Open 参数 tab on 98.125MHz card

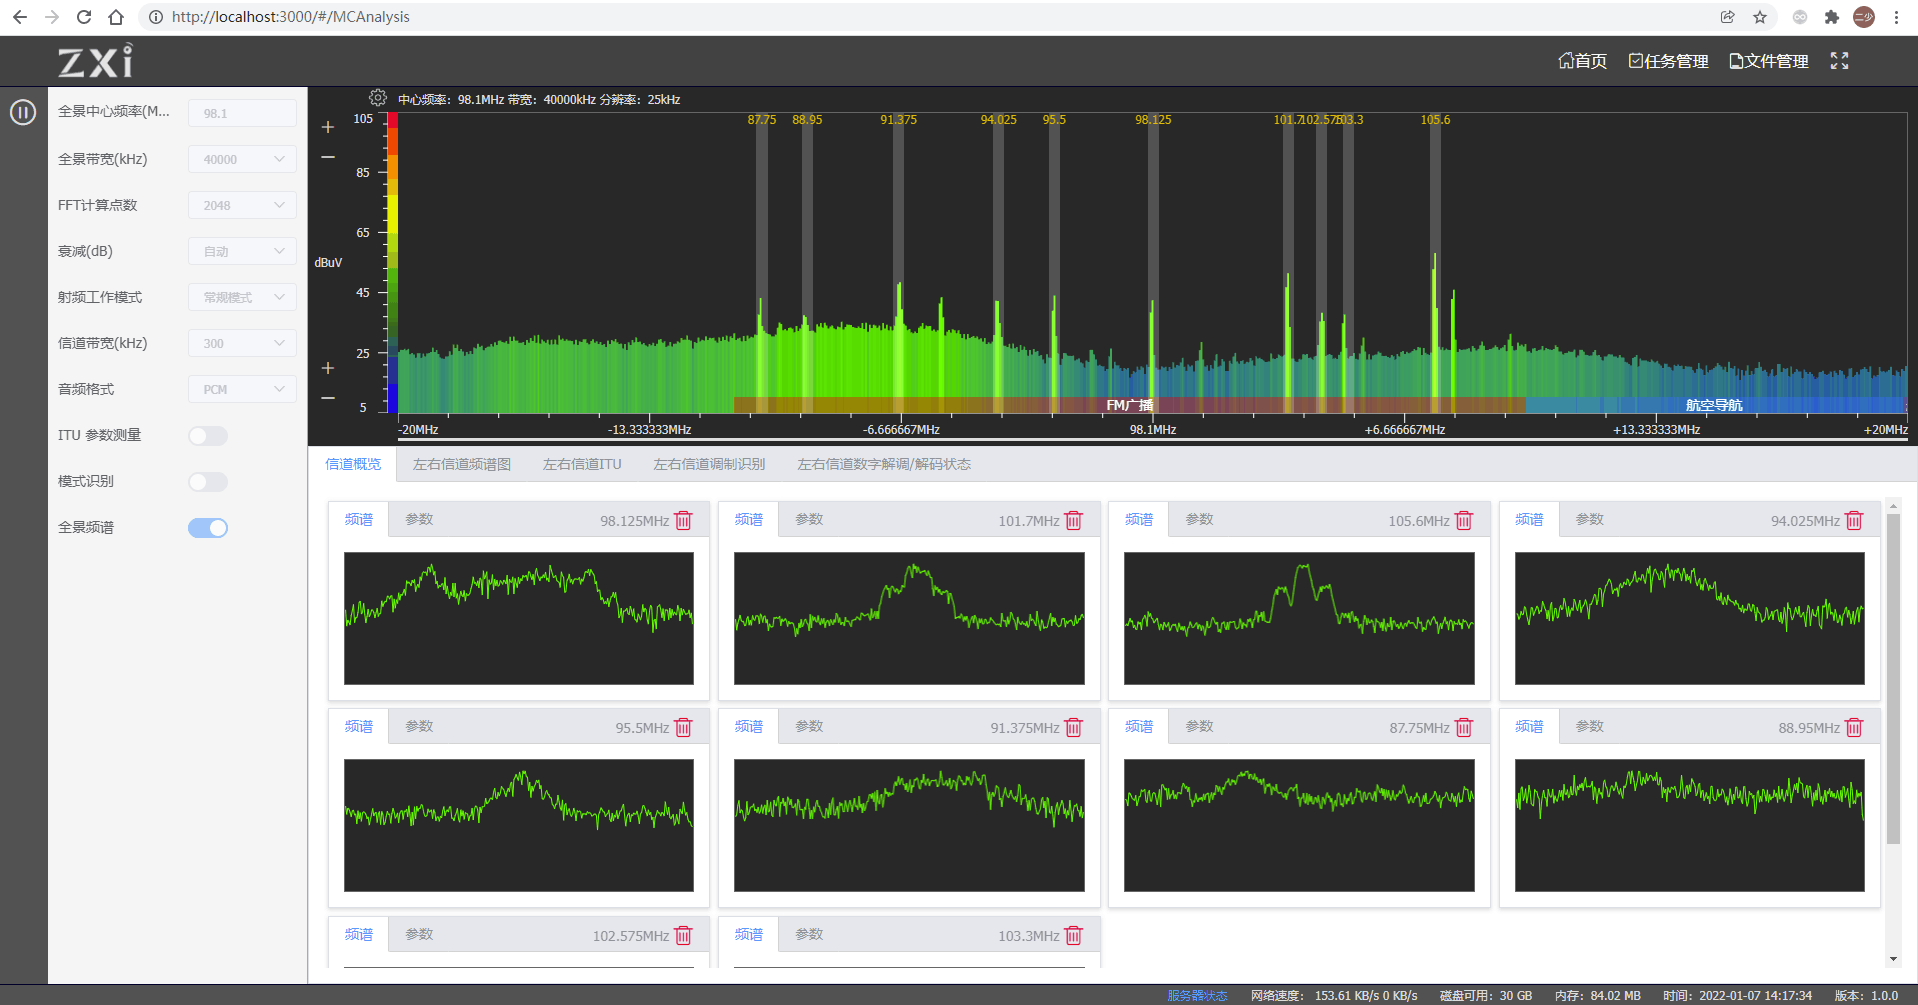point(419,519)
